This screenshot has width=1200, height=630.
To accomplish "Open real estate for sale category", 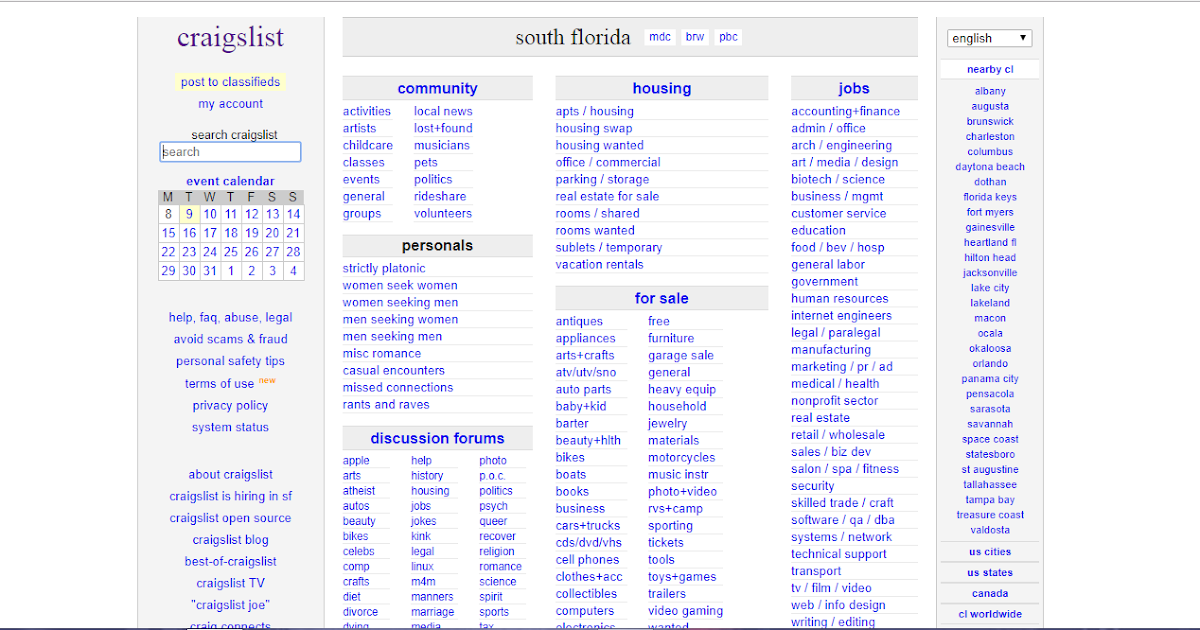I will (607, 197).
